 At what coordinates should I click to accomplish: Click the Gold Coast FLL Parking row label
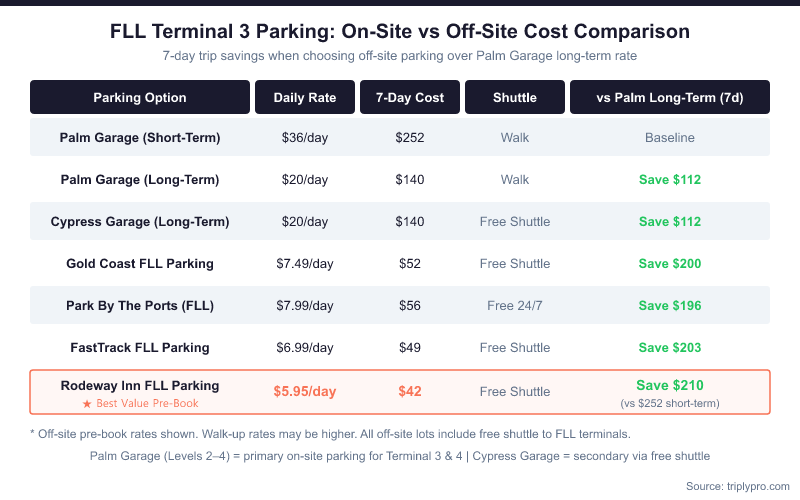pyautogui.click(x=140, y=264)
